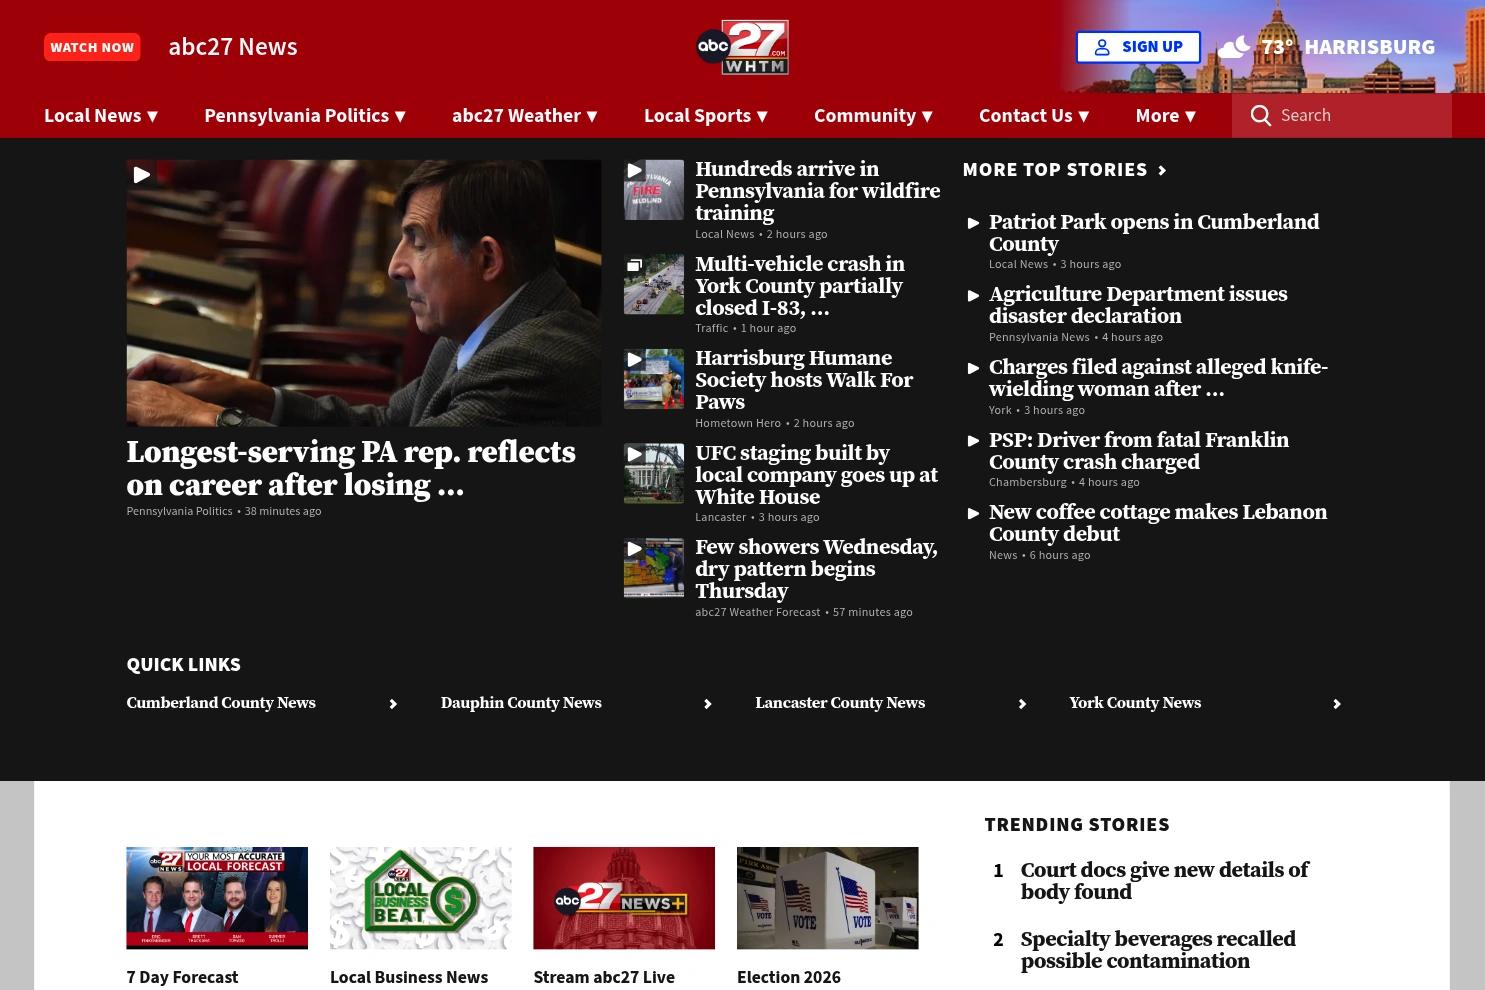The width and height of the screenshot is (1485, 990).
Task: Open Hundreds arrive for wildfire training headline
Action: click(817, 192)
